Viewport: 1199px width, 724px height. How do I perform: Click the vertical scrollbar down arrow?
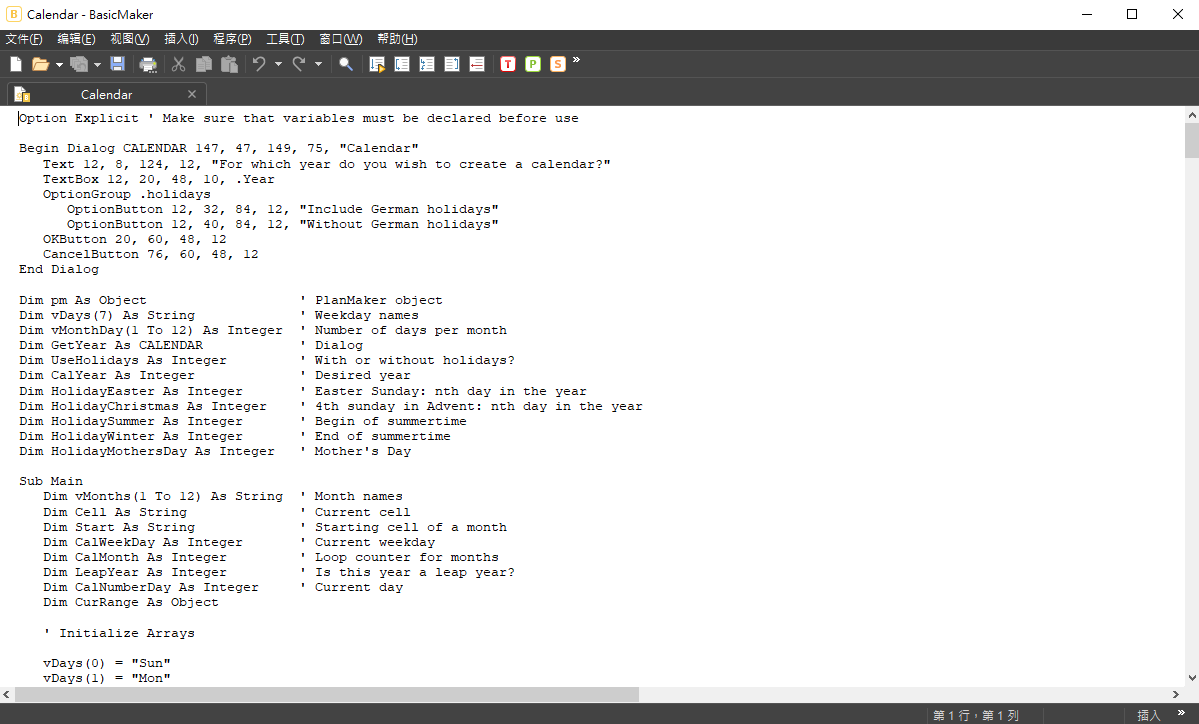(1191, 678)
